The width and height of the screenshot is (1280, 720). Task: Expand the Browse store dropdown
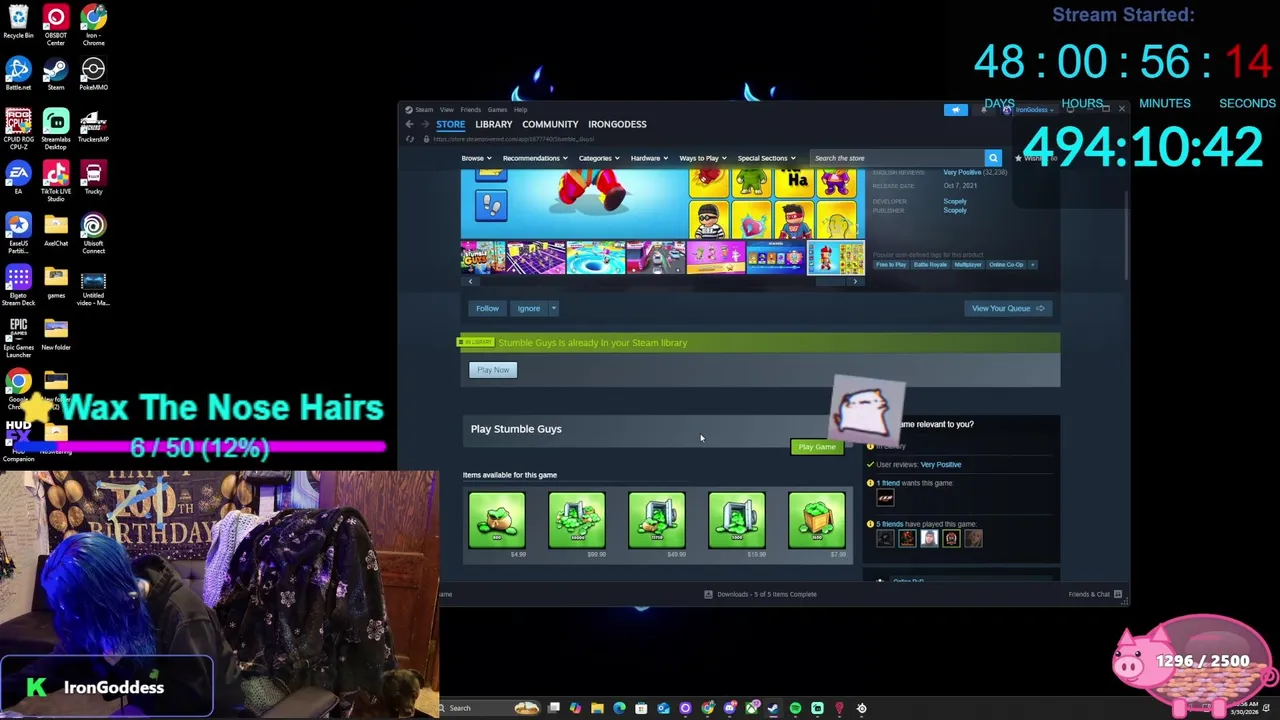(x=476, y=158)
